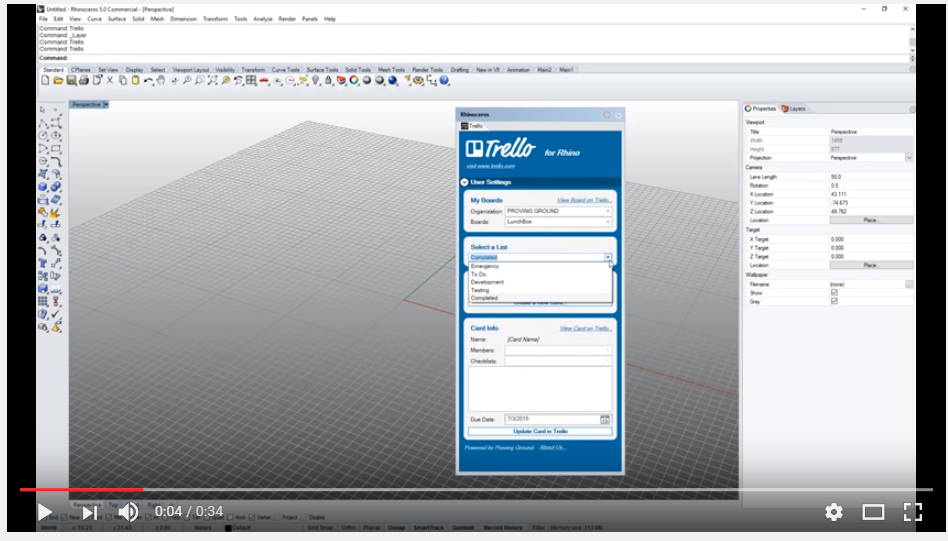Open file using the folder icon

point(58,80)
